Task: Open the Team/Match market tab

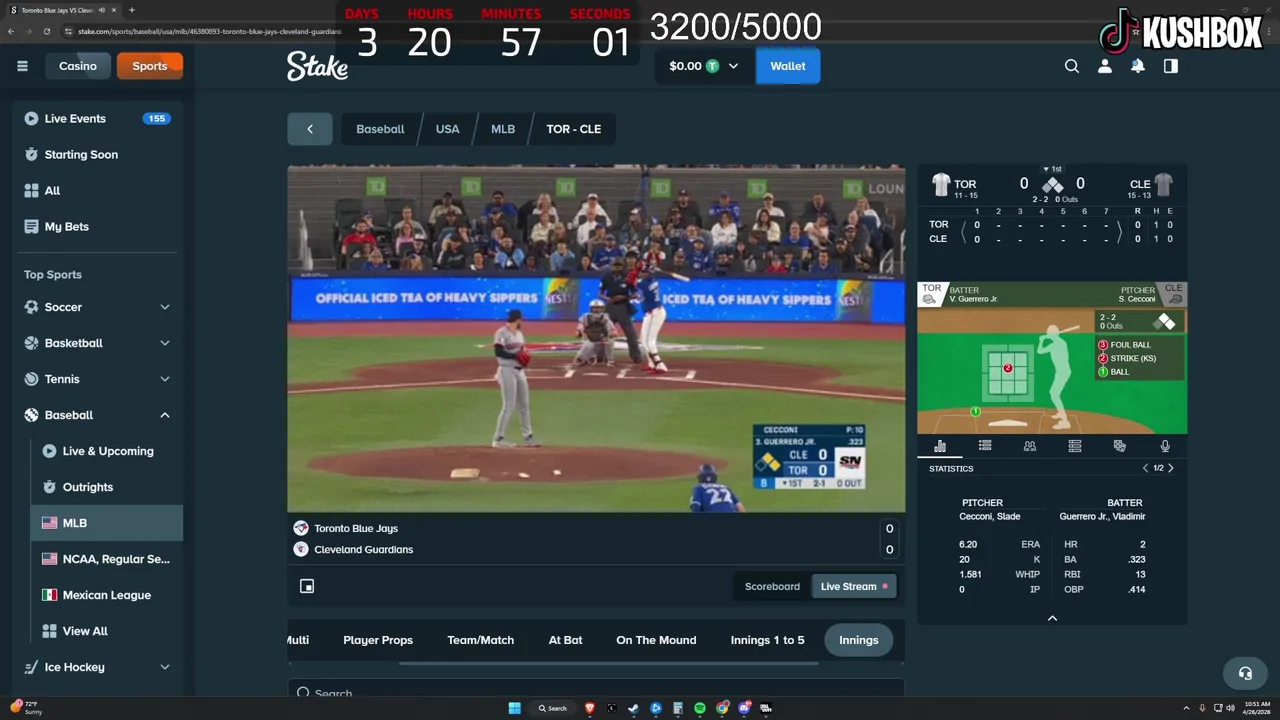Action: point(481,640)
